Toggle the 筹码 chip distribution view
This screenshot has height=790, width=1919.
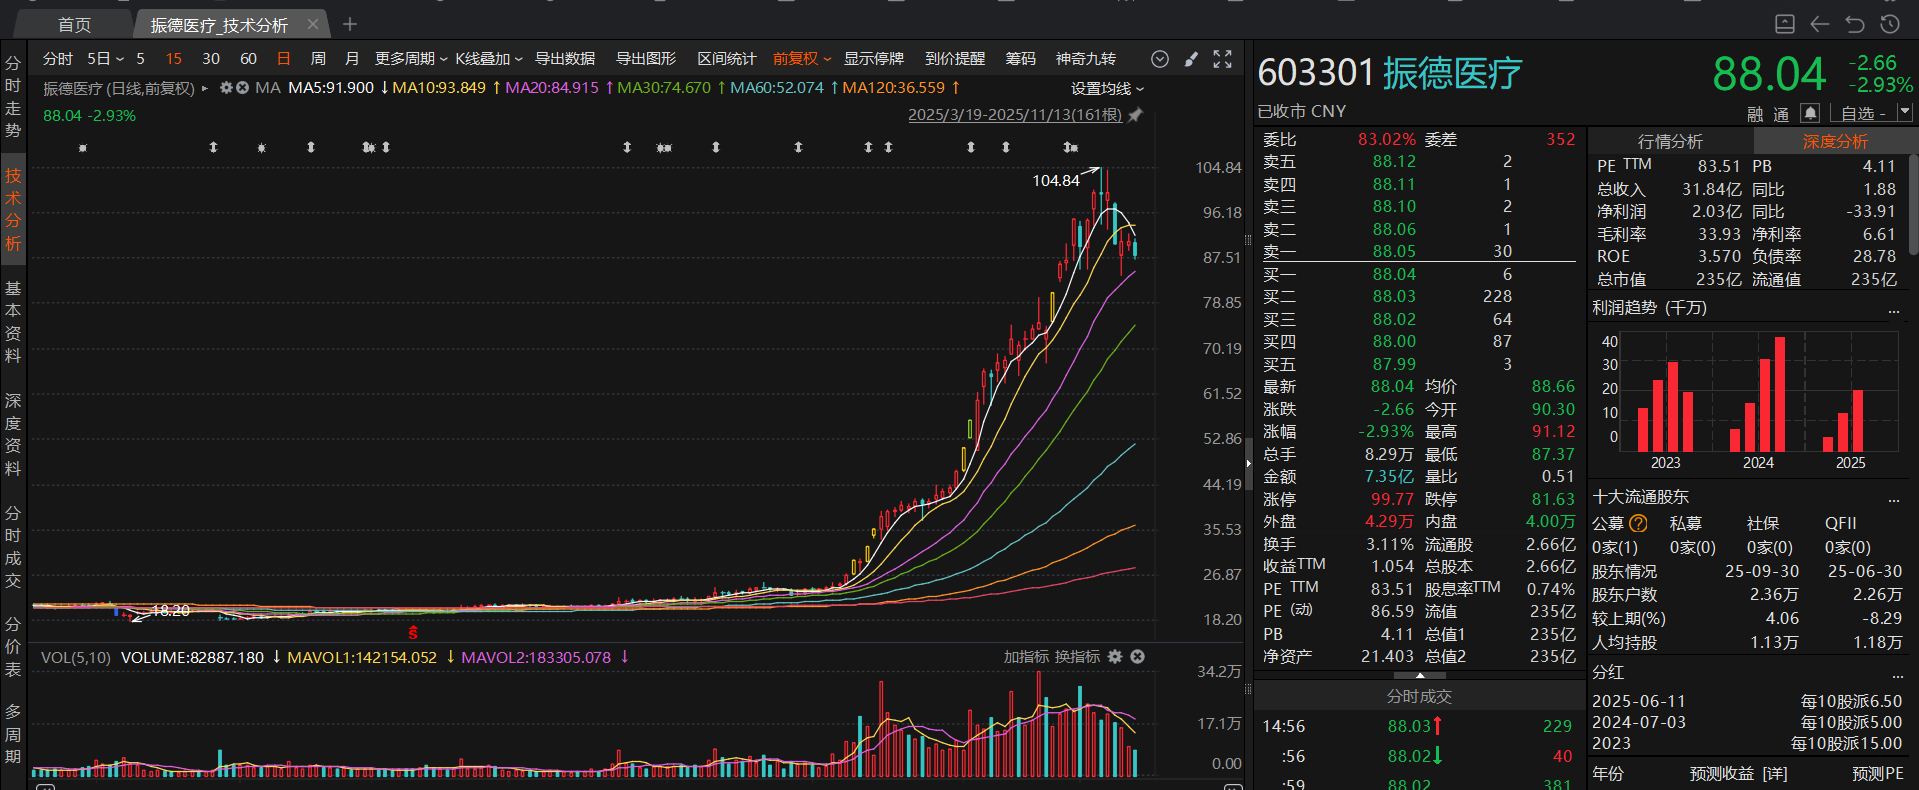click(1020, 59)
